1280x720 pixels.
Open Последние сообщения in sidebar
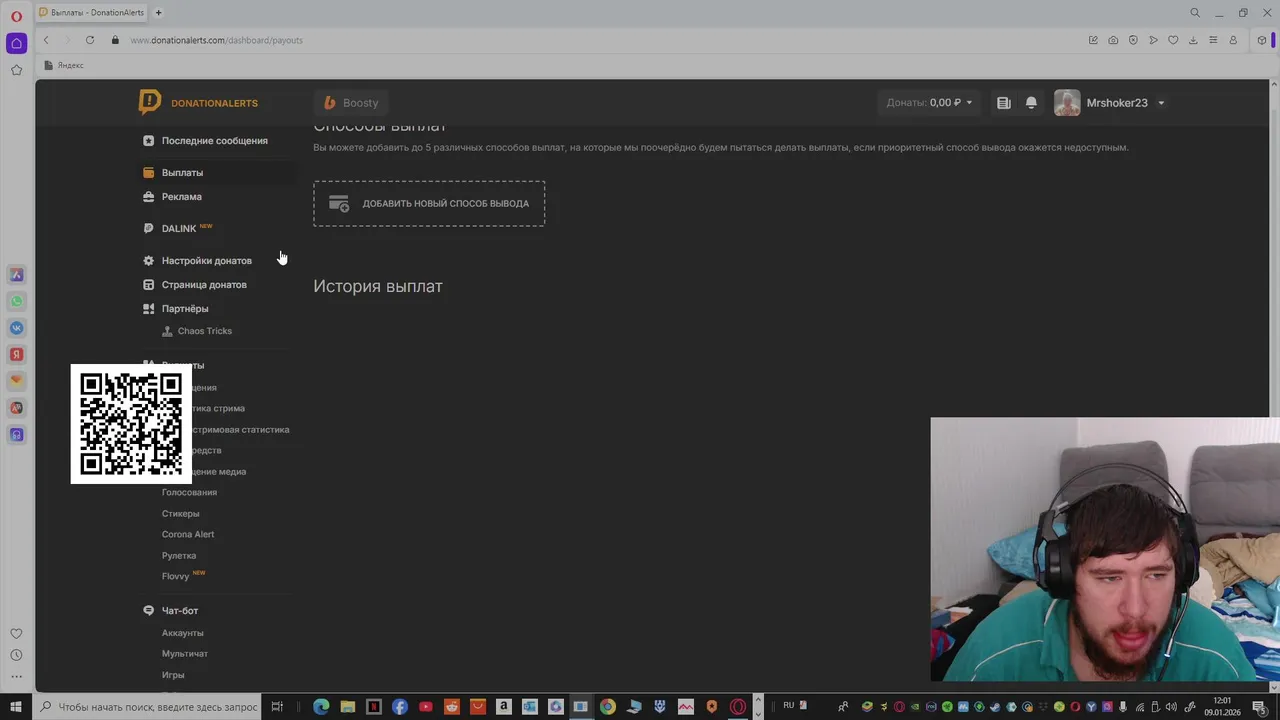coord(214,141)
